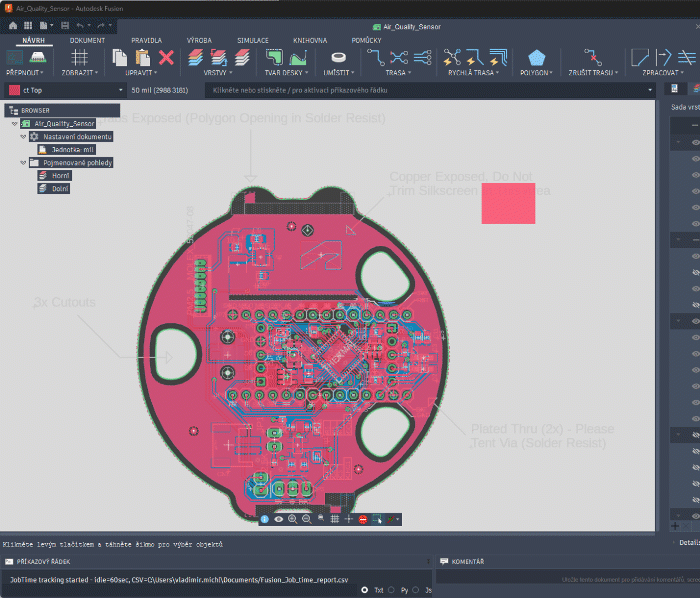Toggle grid icon in bottom canvas toolbar
The image size is (700, 598).
point(335,519)
